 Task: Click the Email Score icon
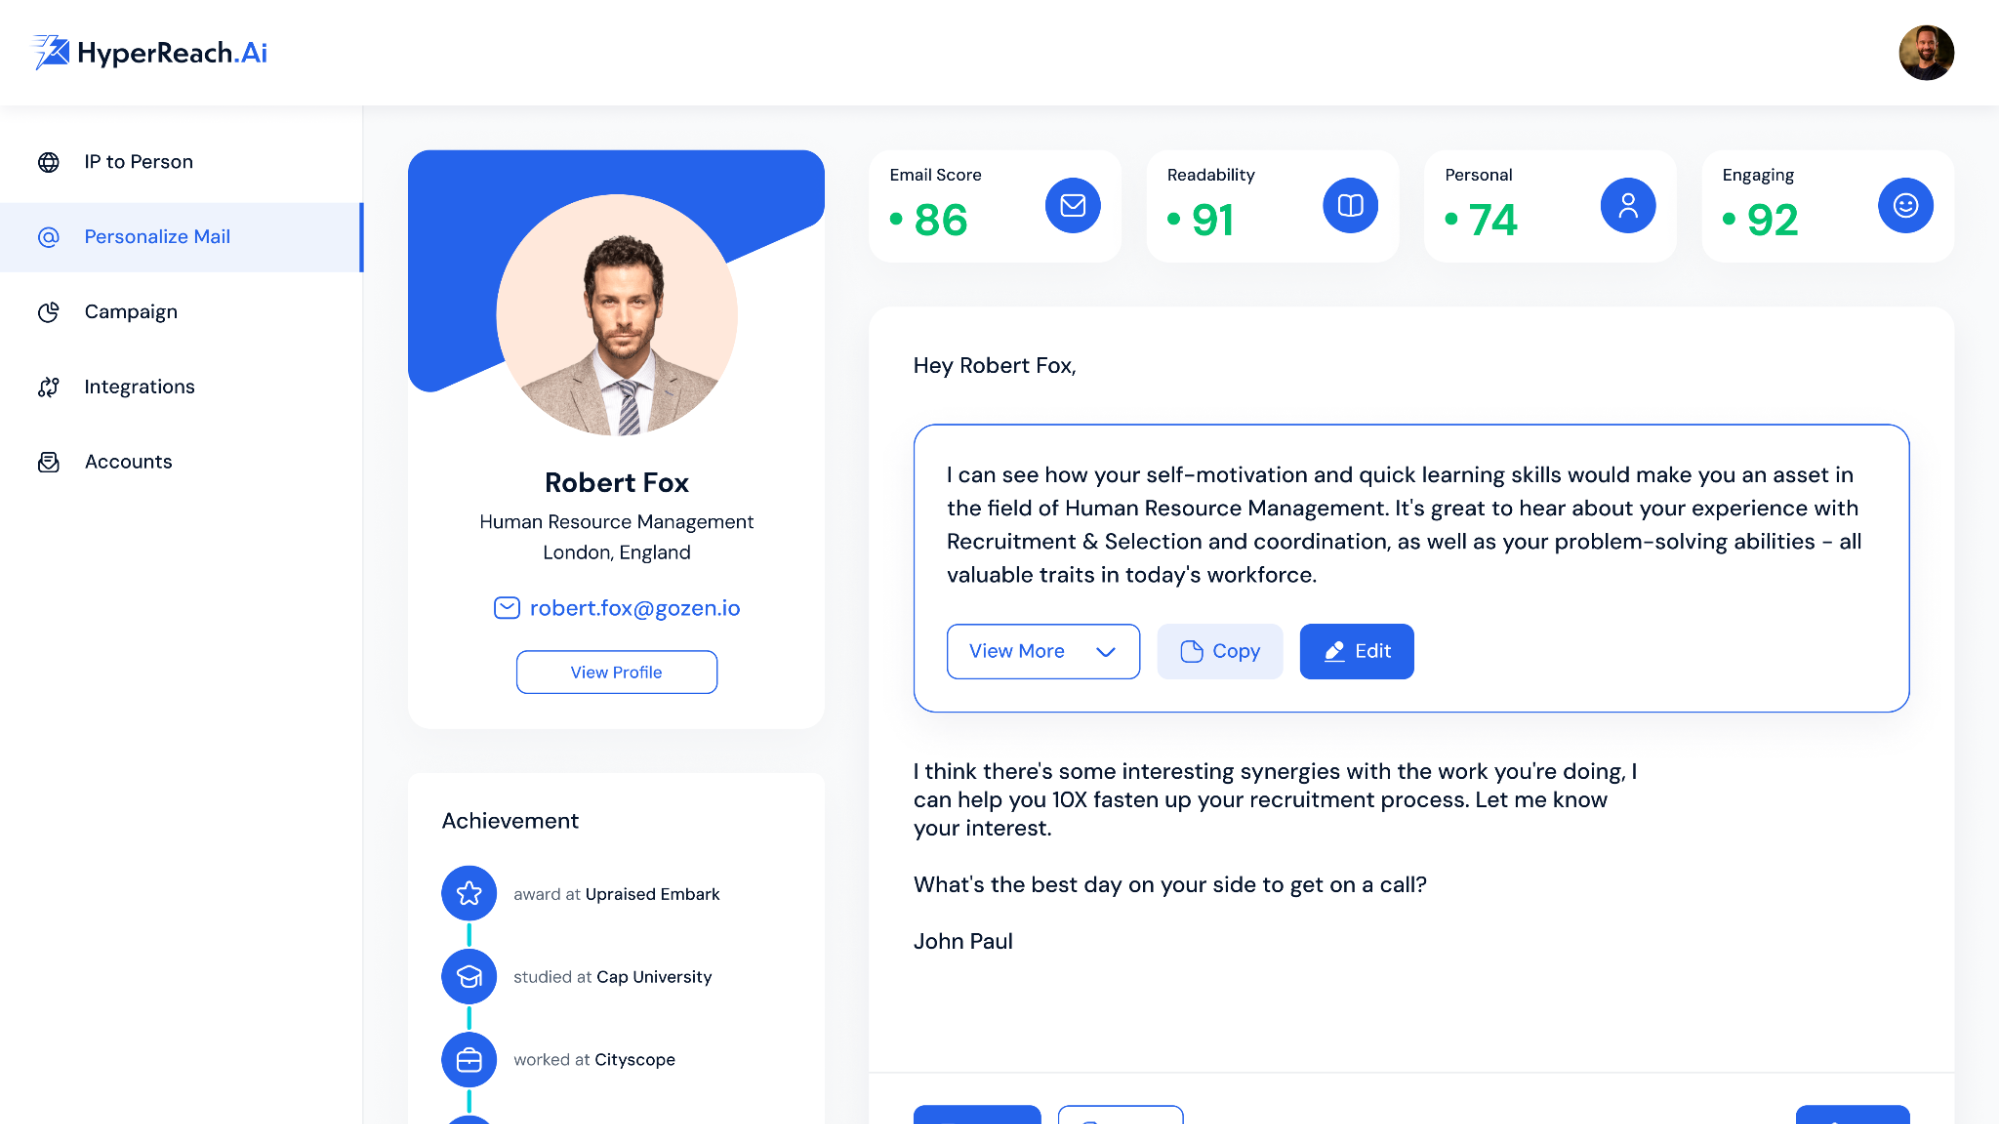point(1072,205)
